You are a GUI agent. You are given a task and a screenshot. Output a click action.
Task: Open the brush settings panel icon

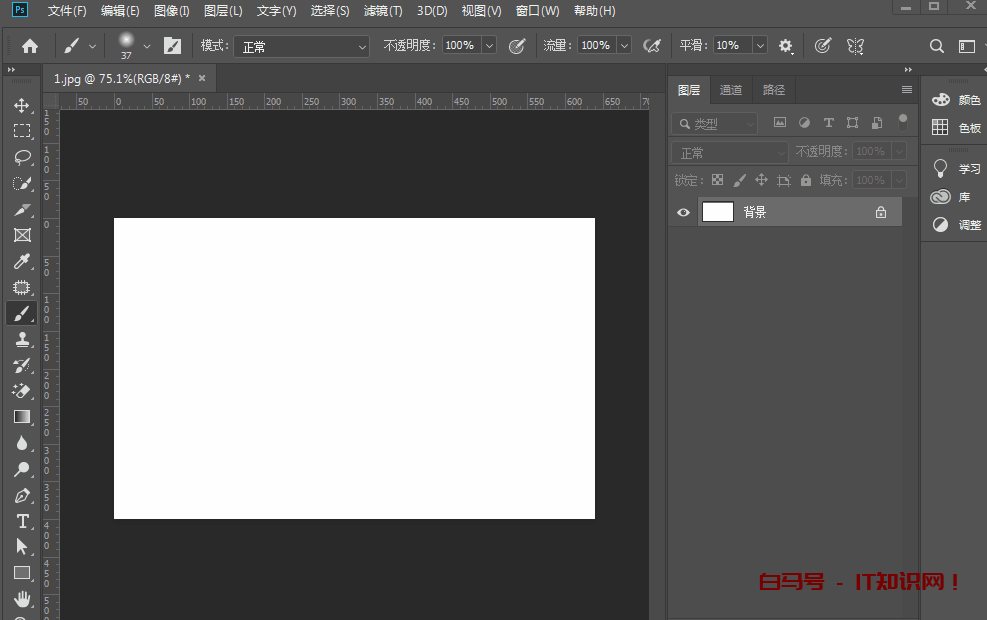point(172,46)
